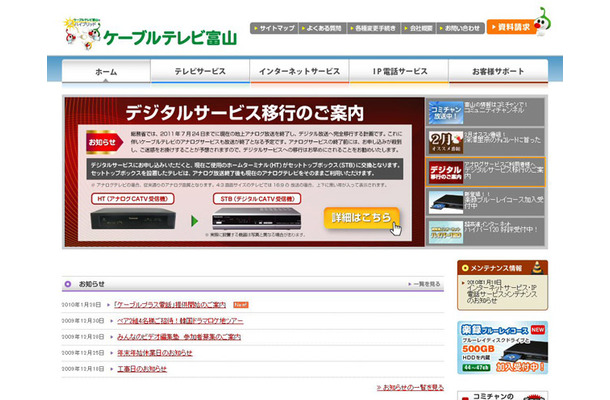Open 「ケーブルプラス電話」提供開始のご案内 news
The image size is (610, 400).
click(170, 305)
